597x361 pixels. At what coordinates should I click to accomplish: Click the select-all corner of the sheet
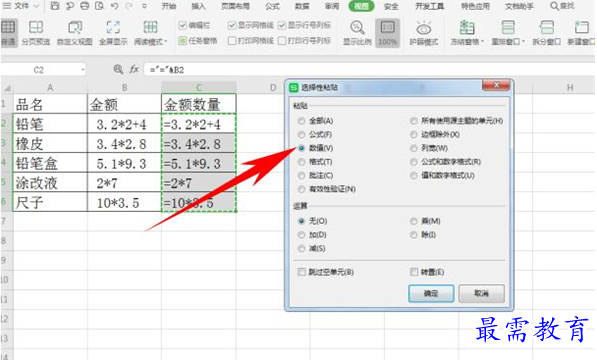click(x=7, y=88)
